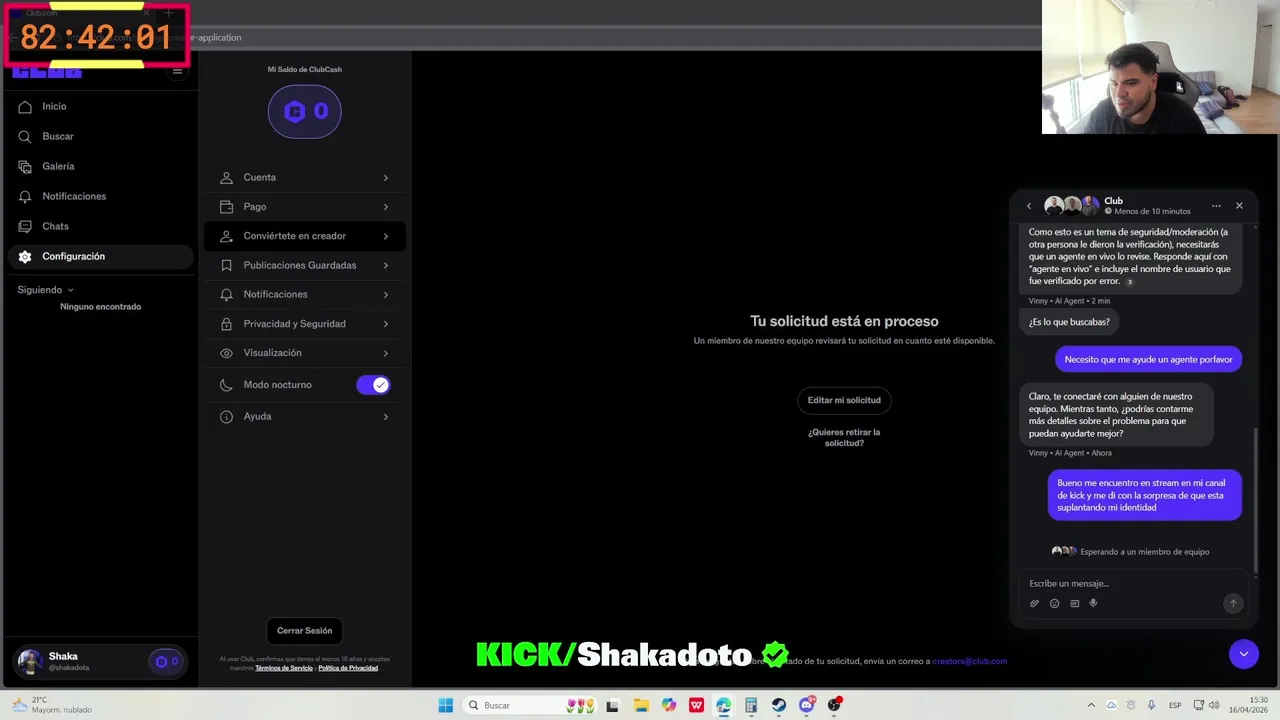This screenshot has height=720, width=1280.
Task: Collapse the Siguiendo list chevron
Action: [x=70, y=290]
